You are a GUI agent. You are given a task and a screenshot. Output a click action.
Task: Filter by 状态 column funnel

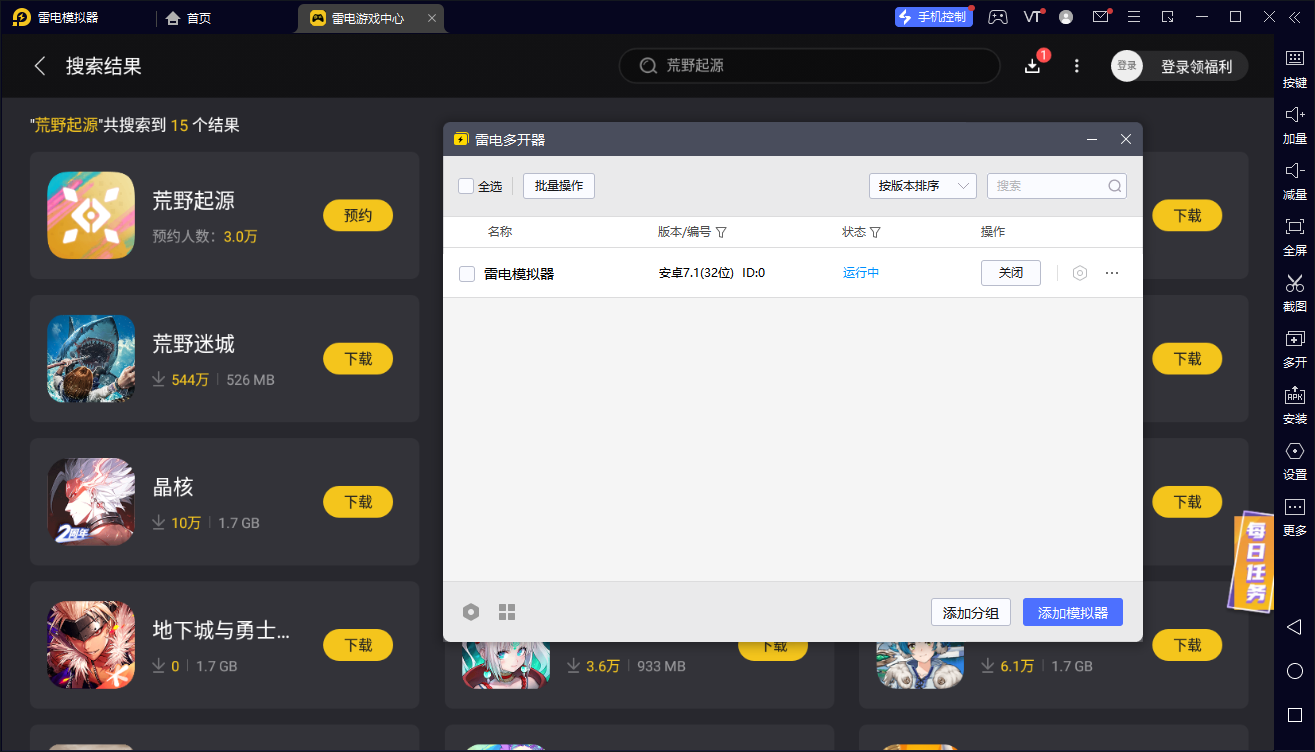pyautogui.click(x=876, y=232)
